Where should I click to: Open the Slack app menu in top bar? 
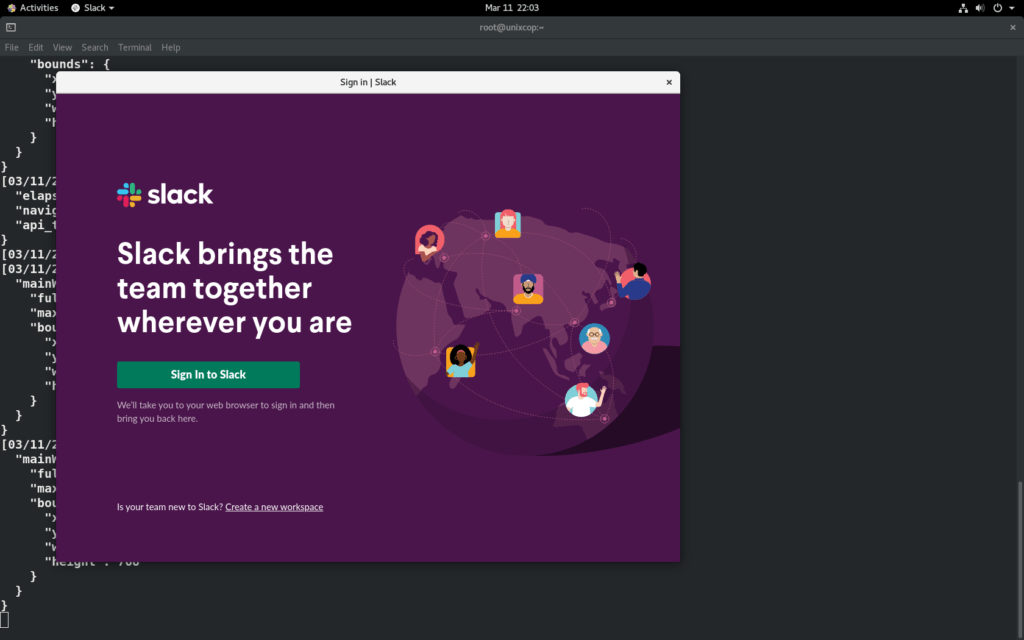(93, 8)
